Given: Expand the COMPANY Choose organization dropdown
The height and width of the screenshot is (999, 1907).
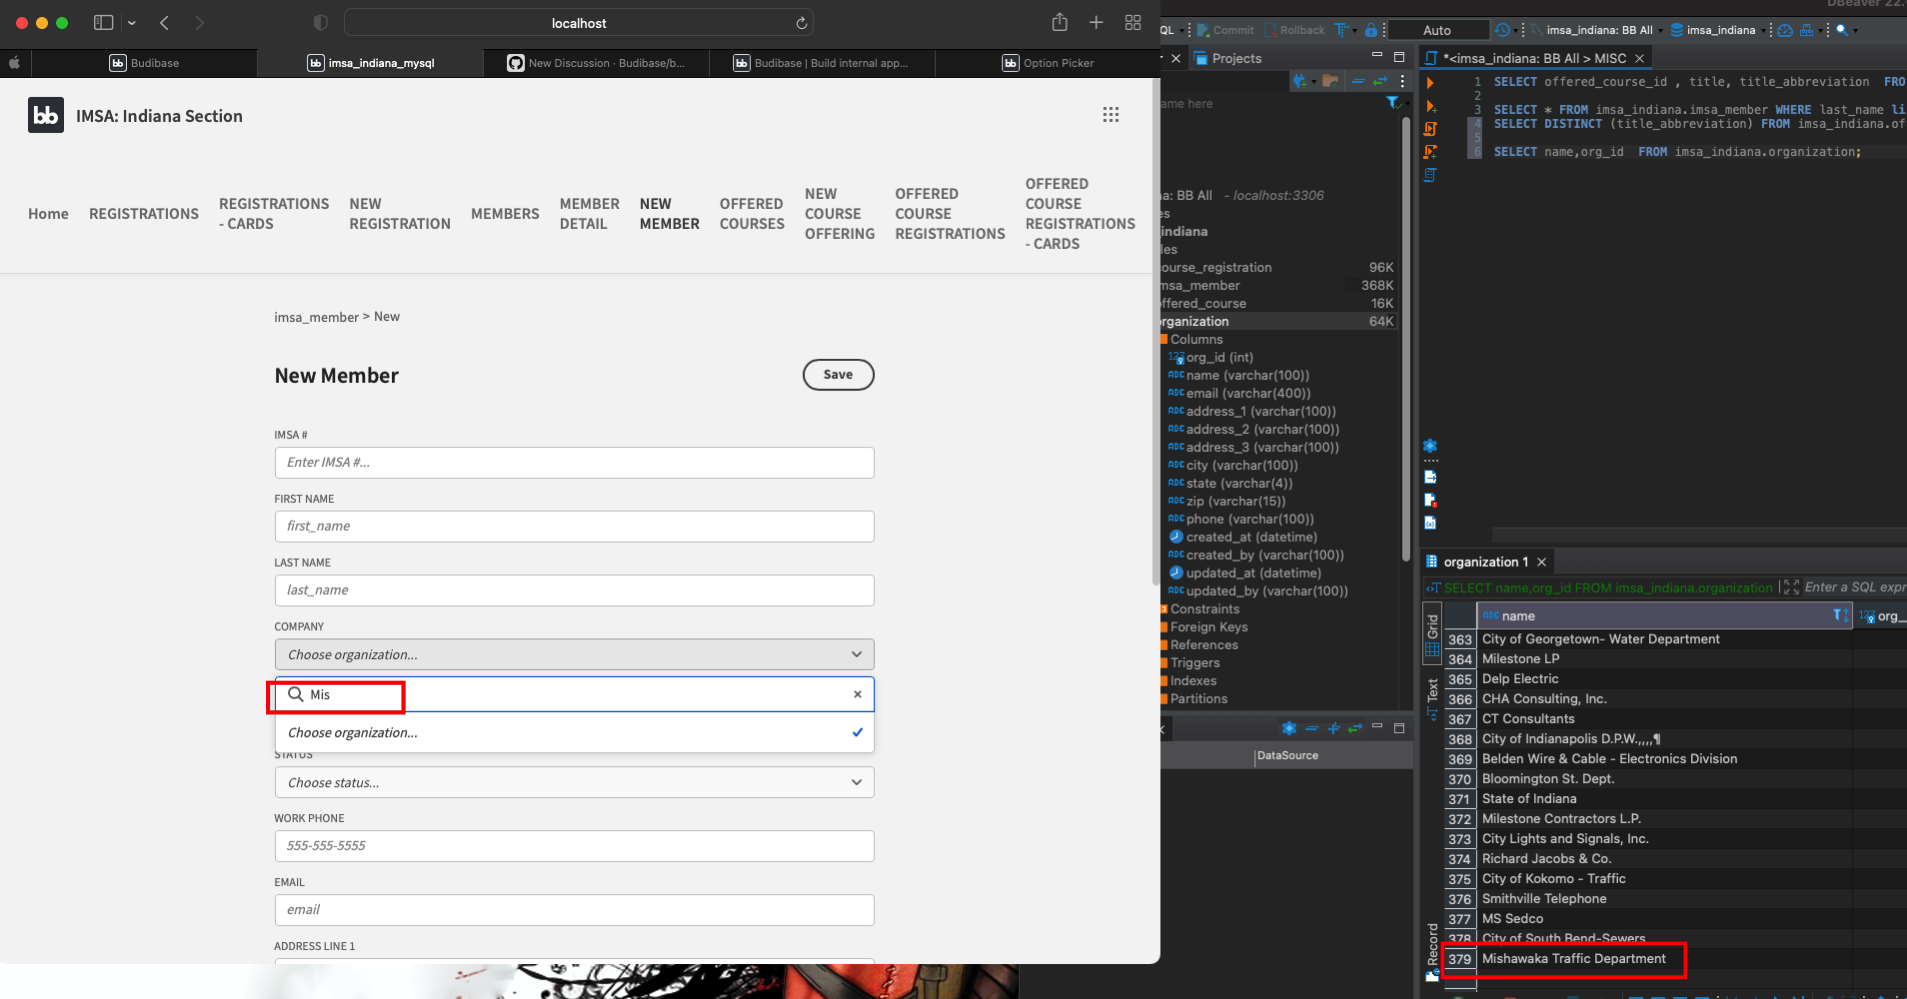Looking at the screenshot, I should (x=573, y=654).
